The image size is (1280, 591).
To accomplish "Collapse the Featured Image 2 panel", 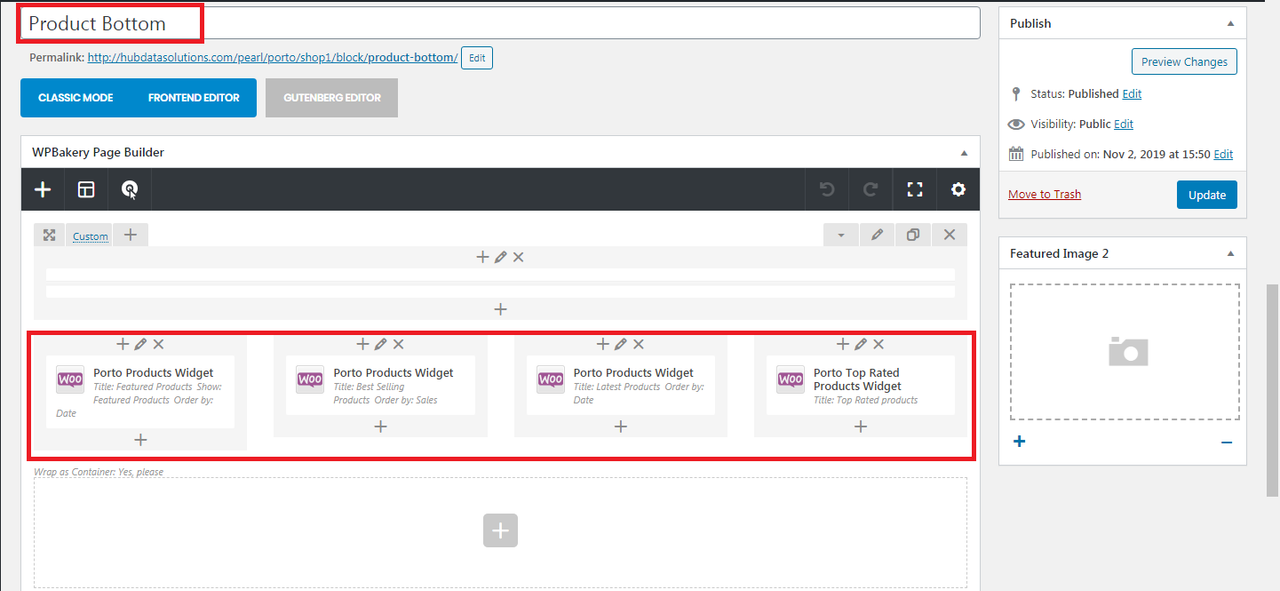I will tap(1229, 254).
